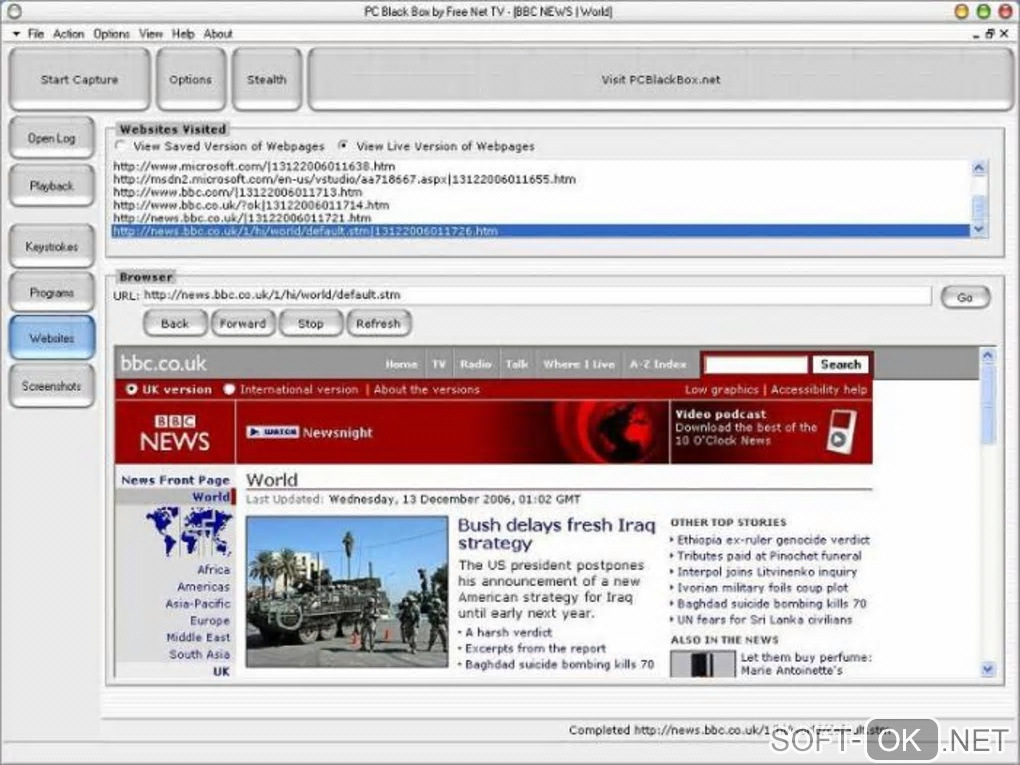This screenshot has width=1020, height=765.
Task: Click the world map image
Action: click(189, 531)
